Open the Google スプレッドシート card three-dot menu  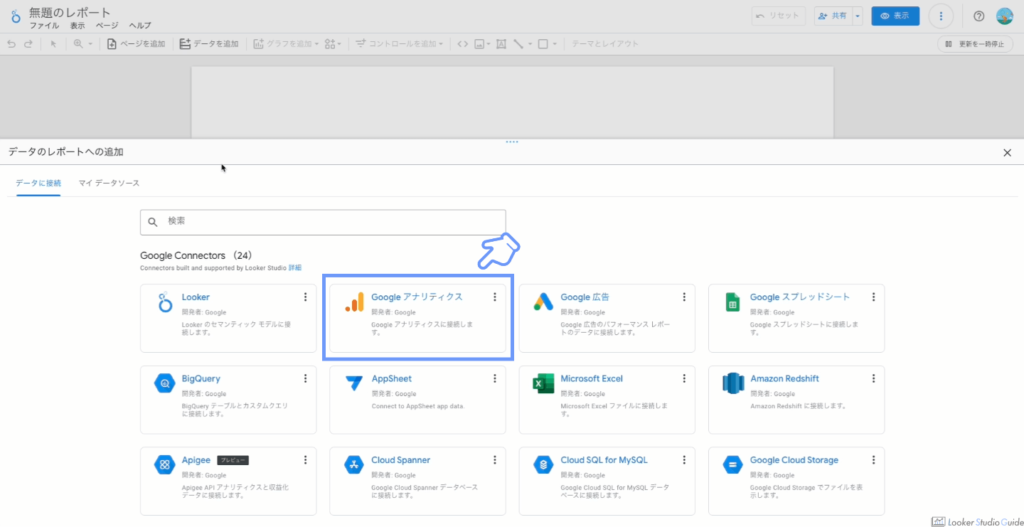(873, 297)
